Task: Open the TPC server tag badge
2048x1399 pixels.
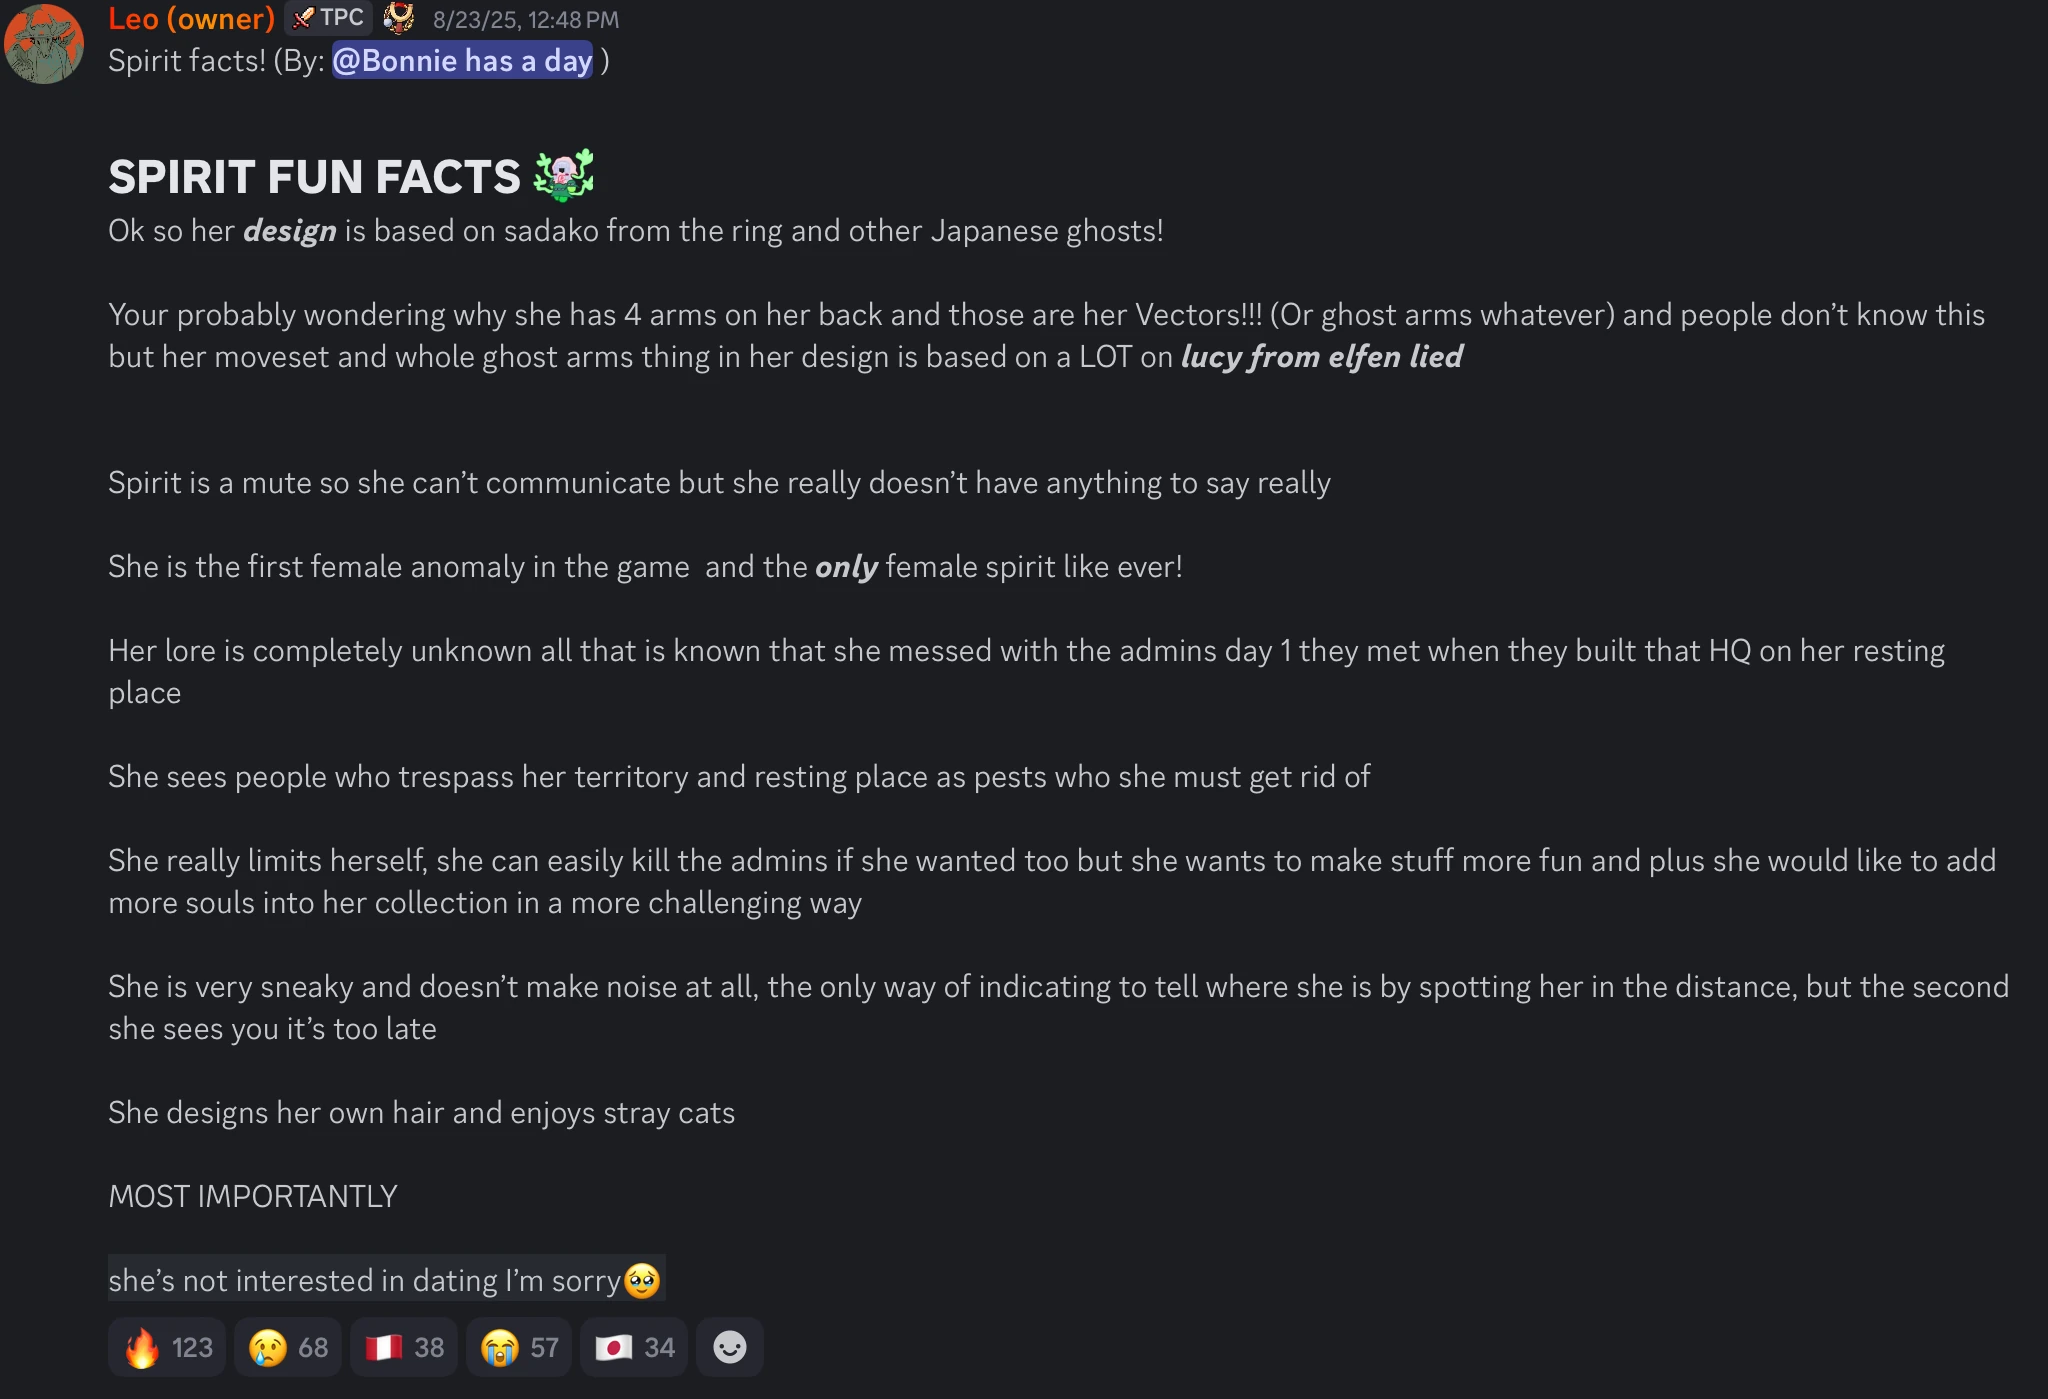Action: click(x=329, y=18)
